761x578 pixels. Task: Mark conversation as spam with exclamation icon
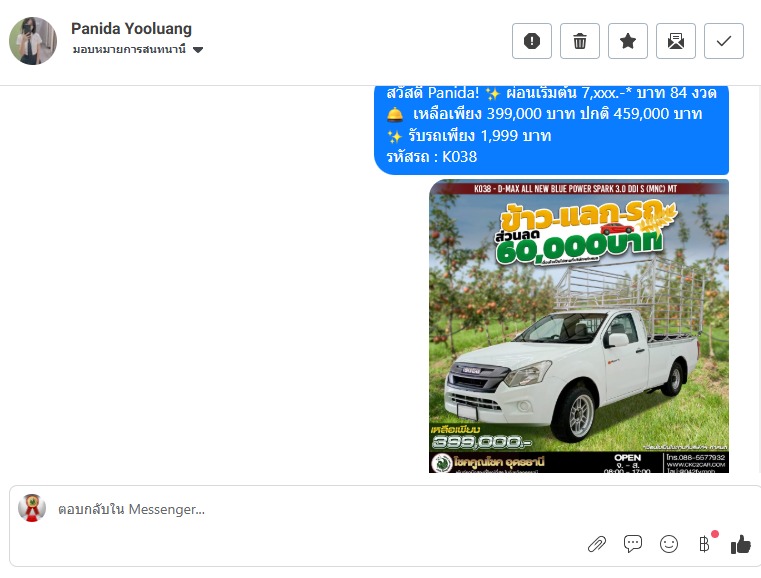point(531,41)
